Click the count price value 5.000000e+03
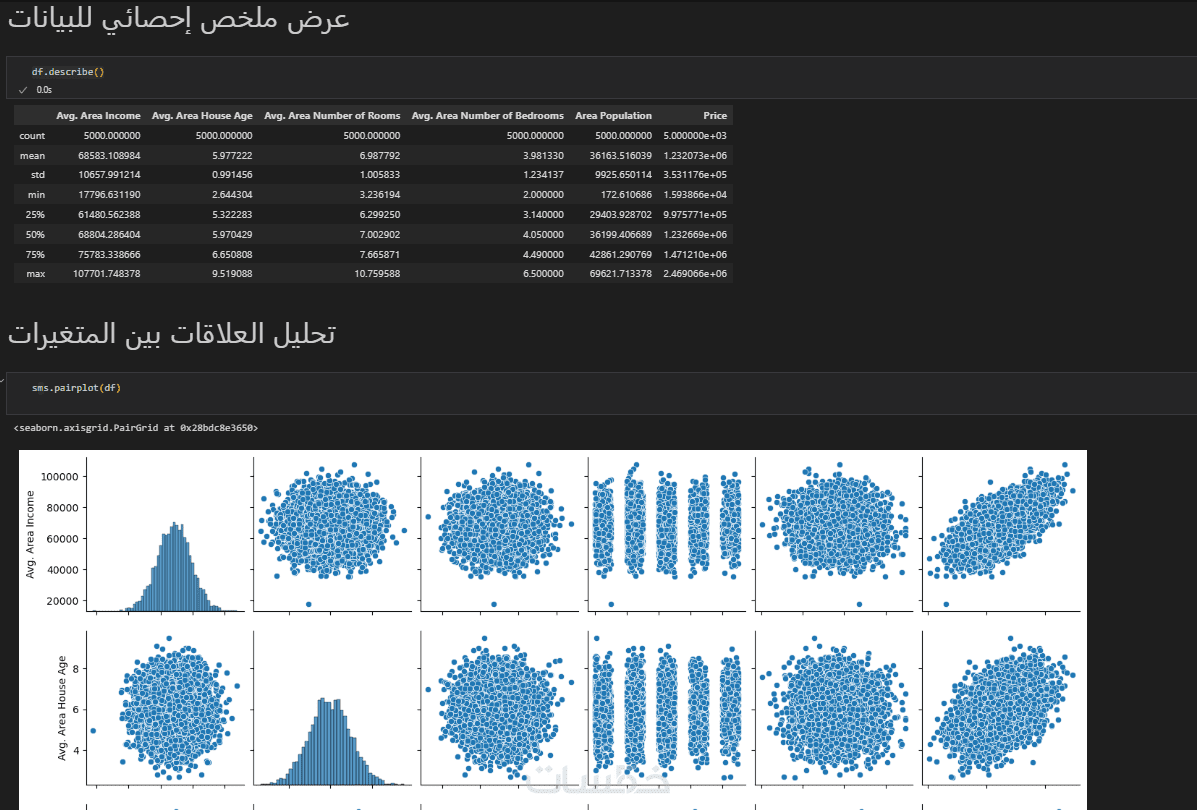Screen dimensions: 1197x810 tap(695, 136)
